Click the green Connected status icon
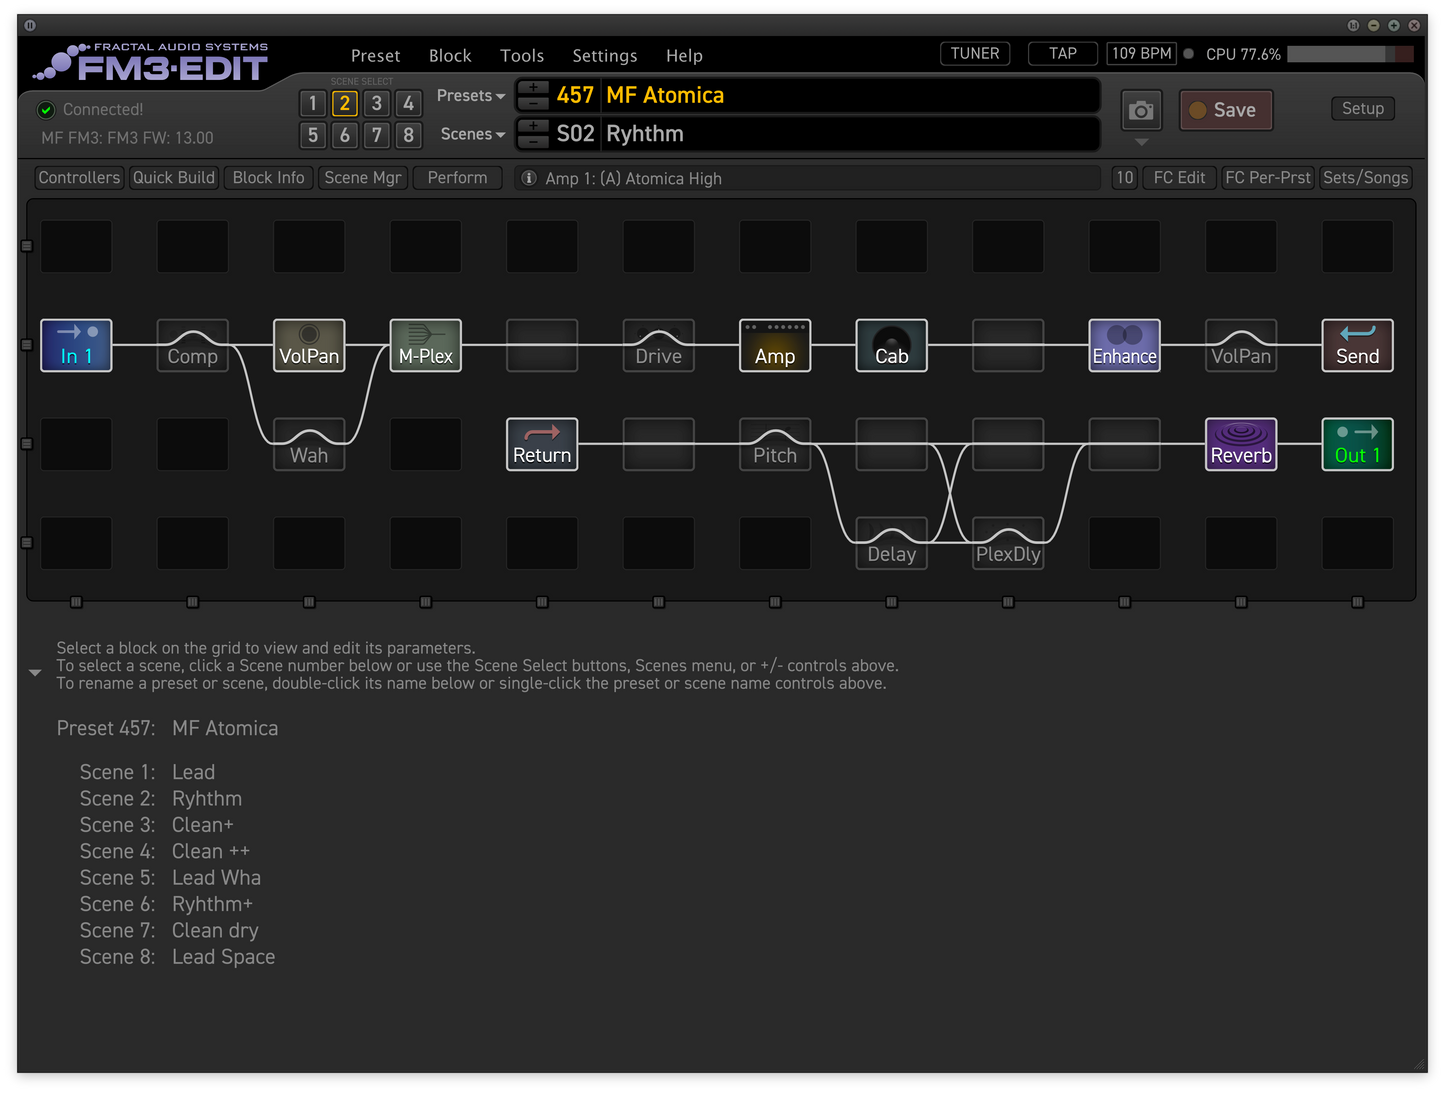Viewport: 1445px width, 1093px height. pos(46,110)
